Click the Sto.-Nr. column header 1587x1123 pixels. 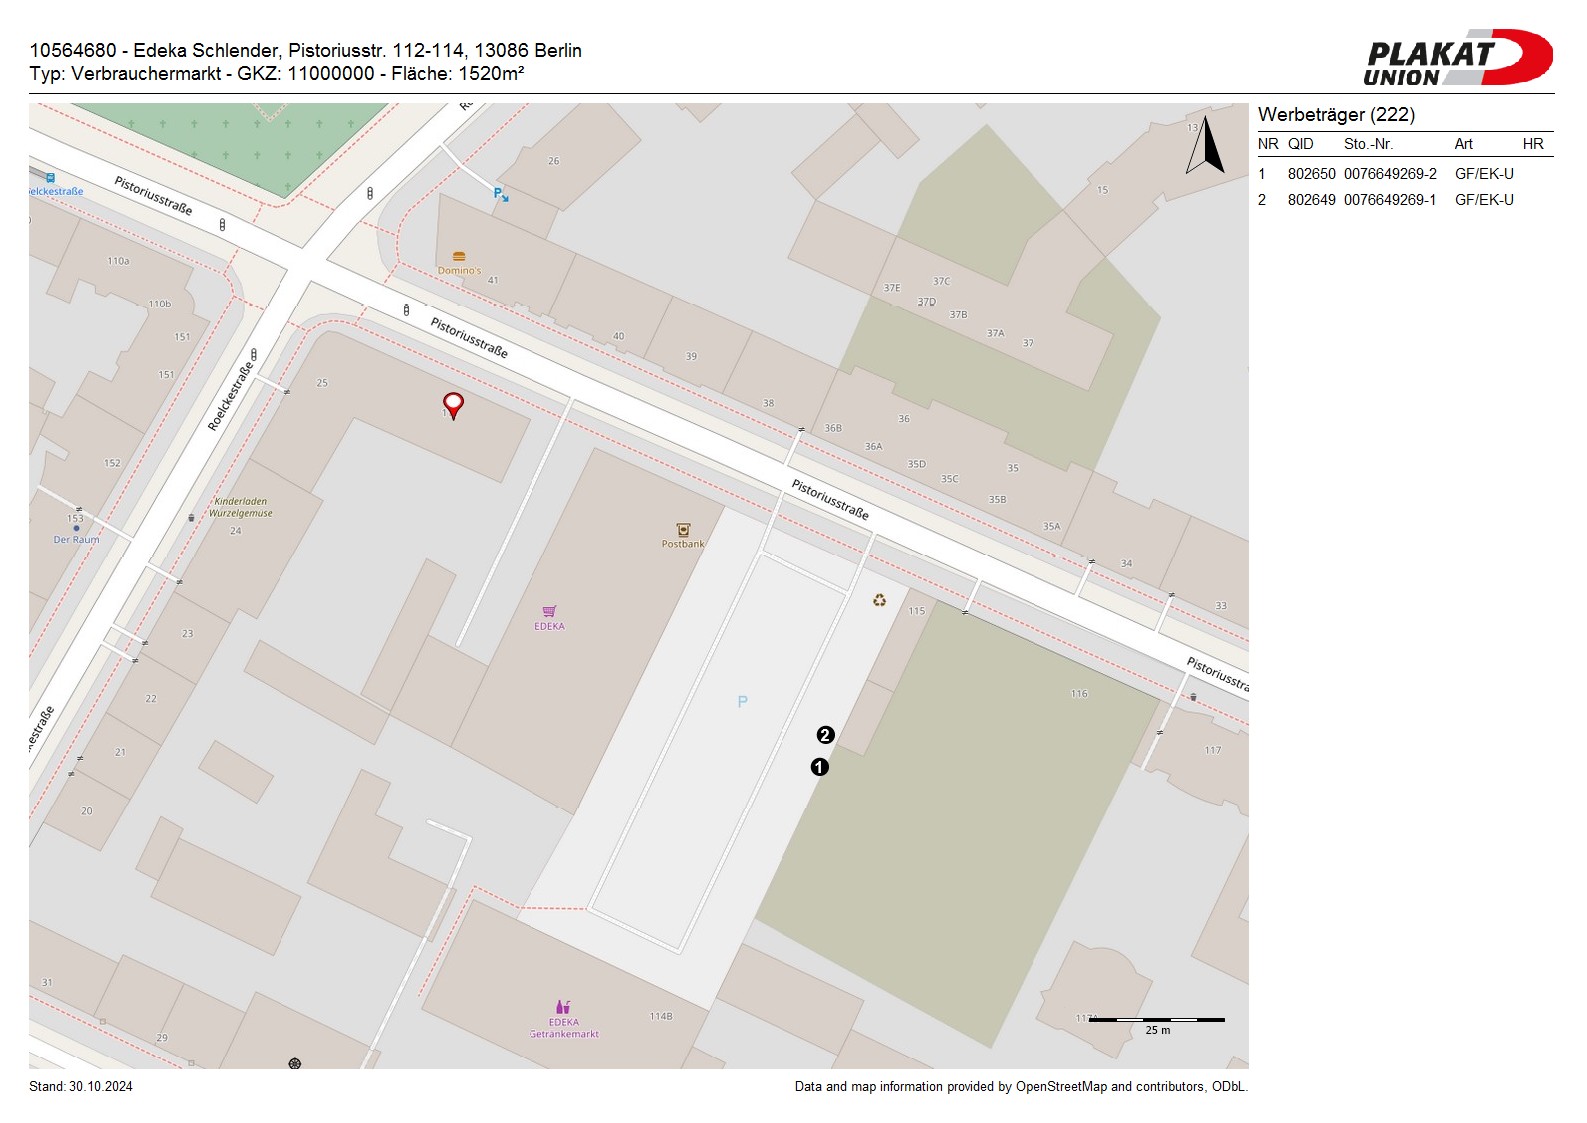click(x=1368, y=144)
